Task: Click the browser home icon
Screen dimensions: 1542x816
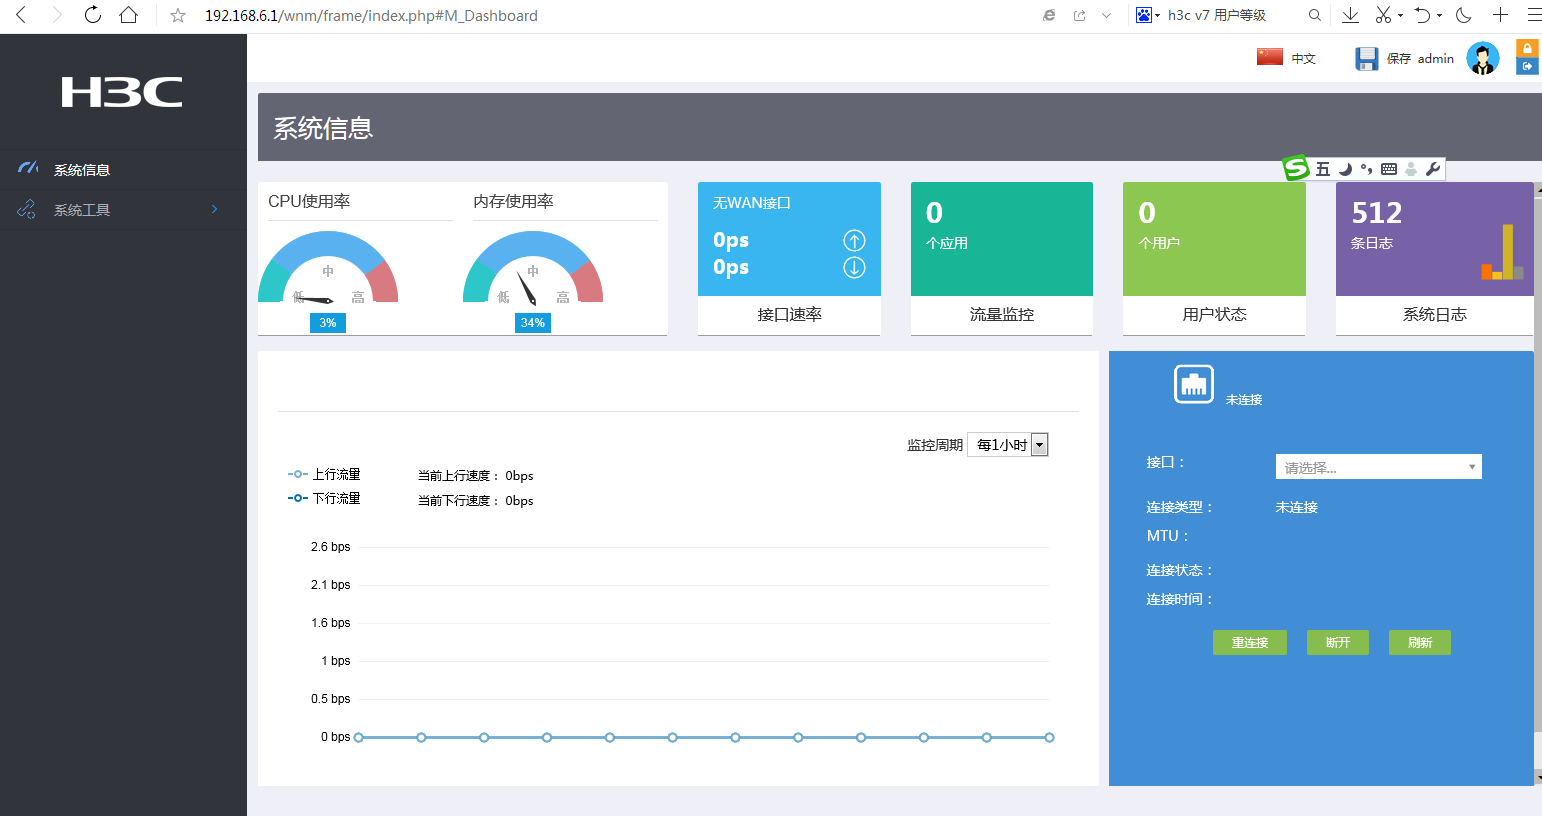Action: [128, 15]
